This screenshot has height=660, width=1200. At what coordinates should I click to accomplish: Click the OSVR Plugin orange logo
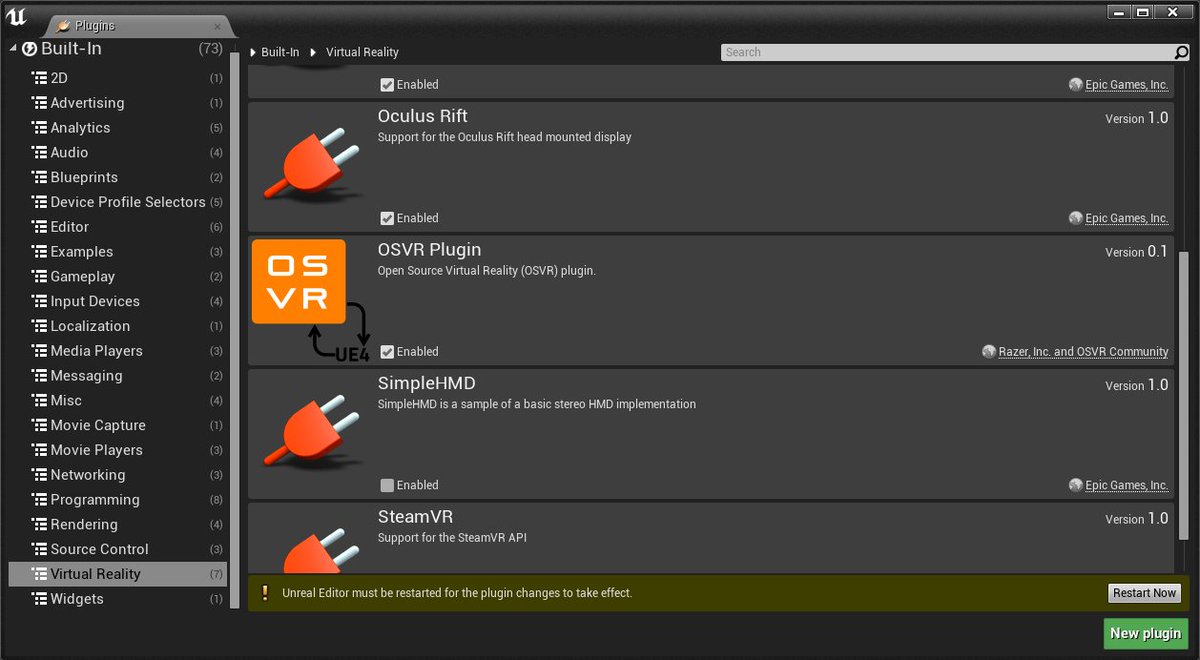click(299, 282)
